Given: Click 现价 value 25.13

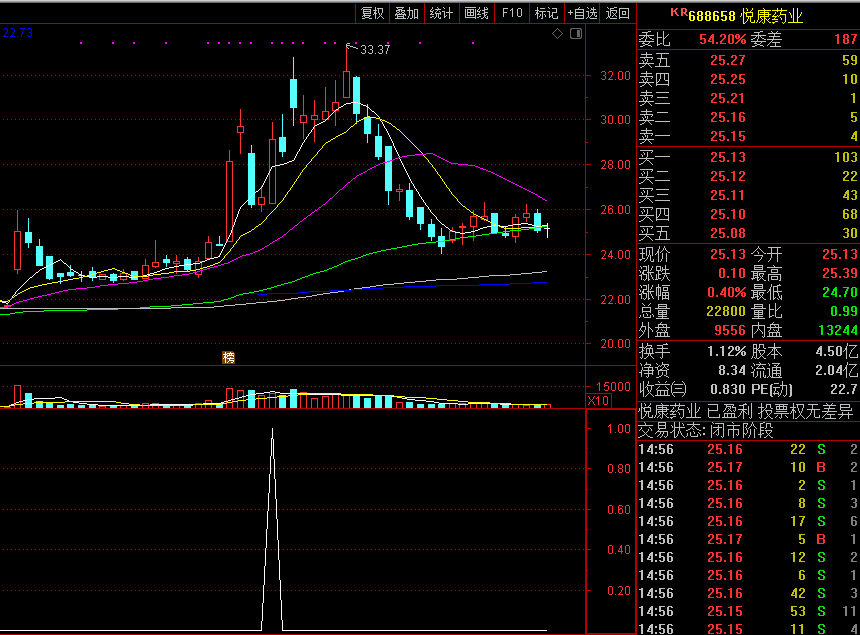Looking at the screenshot, I should 728,254.
